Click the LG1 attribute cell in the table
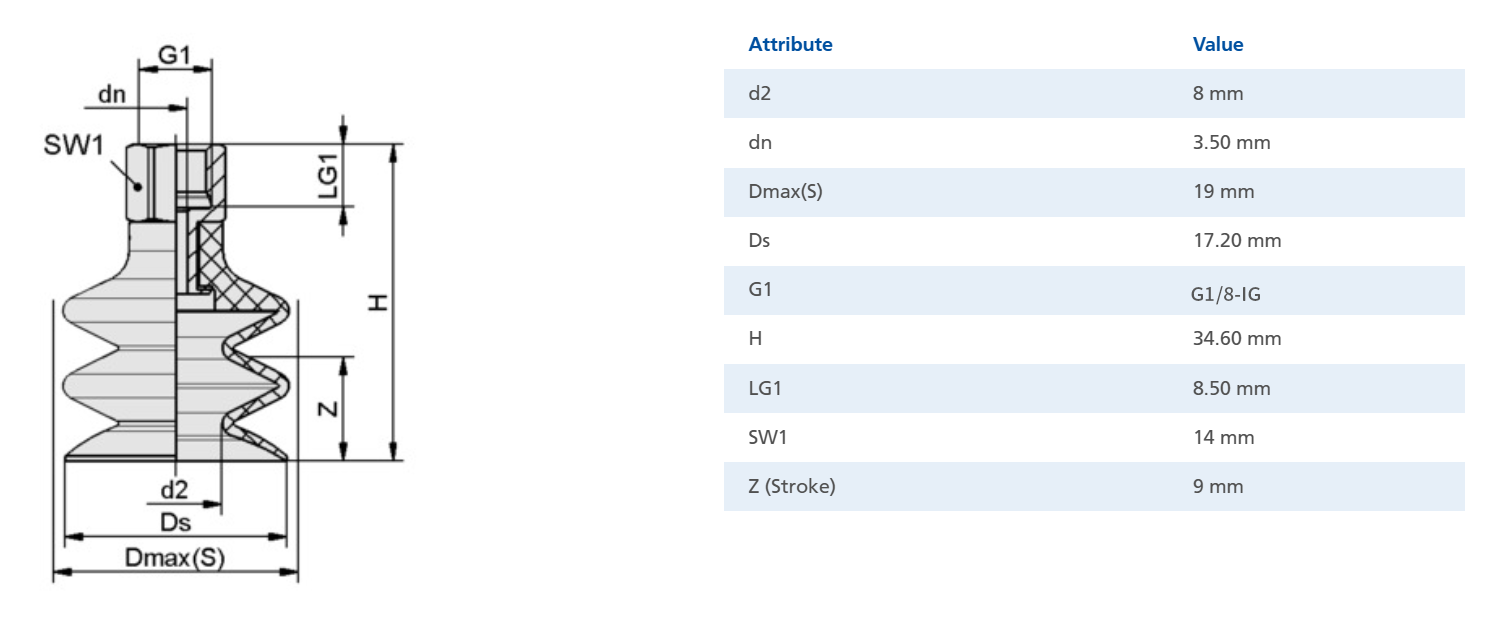Screen dimensions: 1485x634 (x=764, y=388)
